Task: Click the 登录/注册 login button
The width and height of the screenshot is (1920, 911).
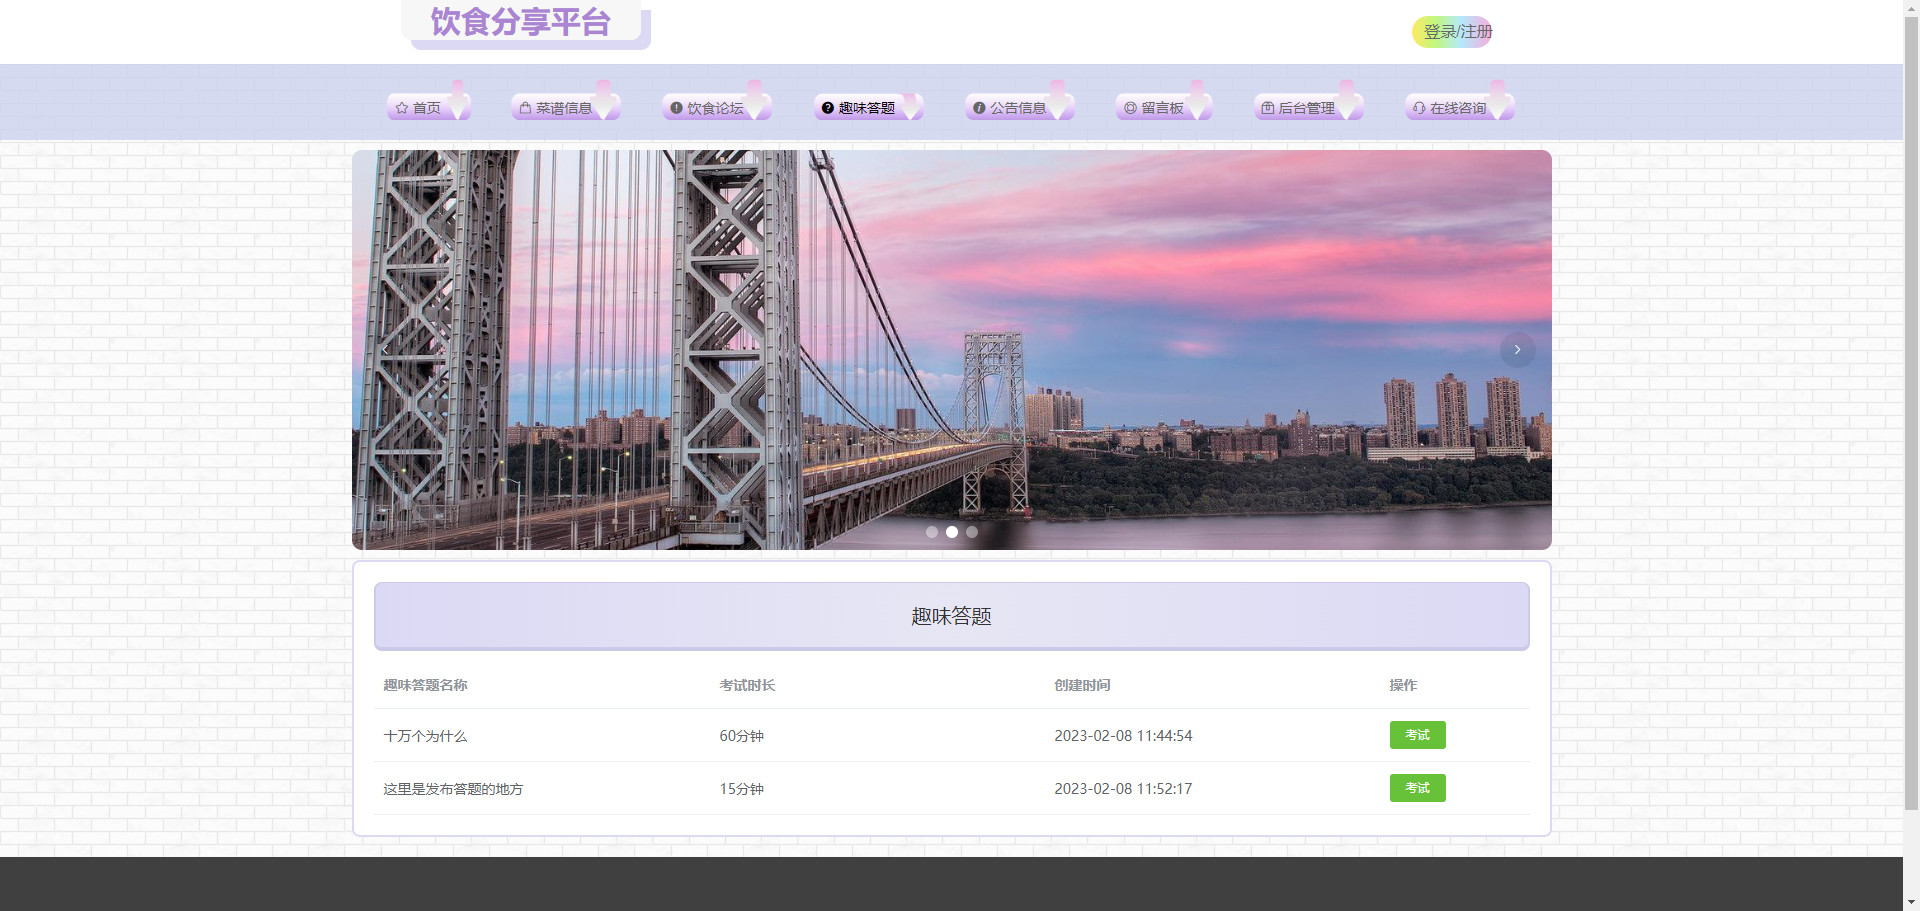Action: pyautogui.click(x=1452, y=32)
